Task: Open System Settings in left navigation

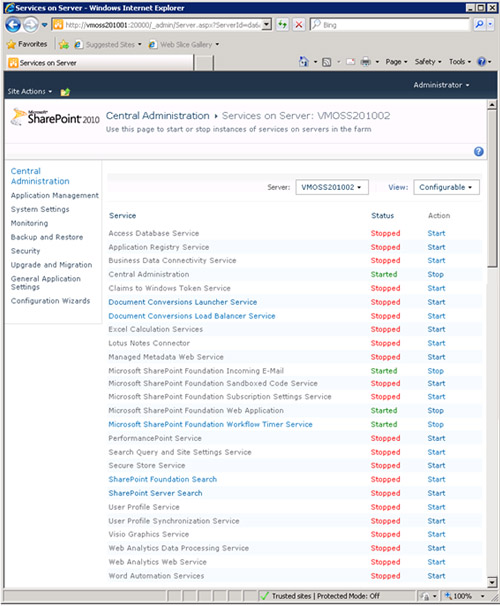Action: click(x=40, y=209)
